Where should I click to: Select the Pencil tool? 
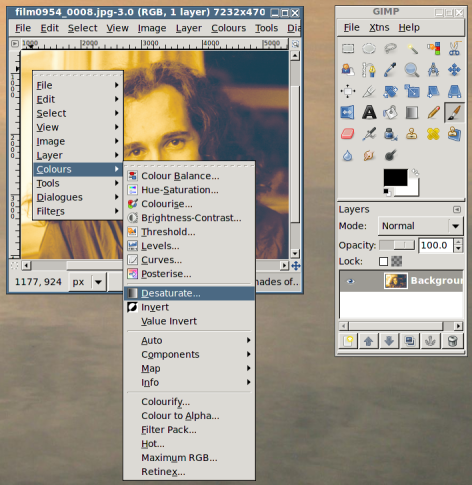pos(433,113)
